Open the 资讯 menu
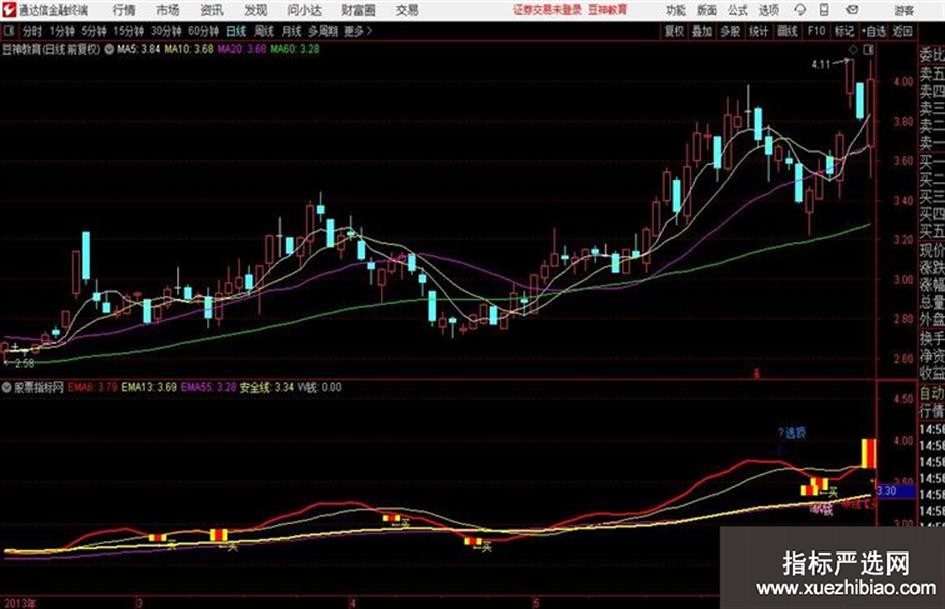945x609 pixels. [212, 10]
